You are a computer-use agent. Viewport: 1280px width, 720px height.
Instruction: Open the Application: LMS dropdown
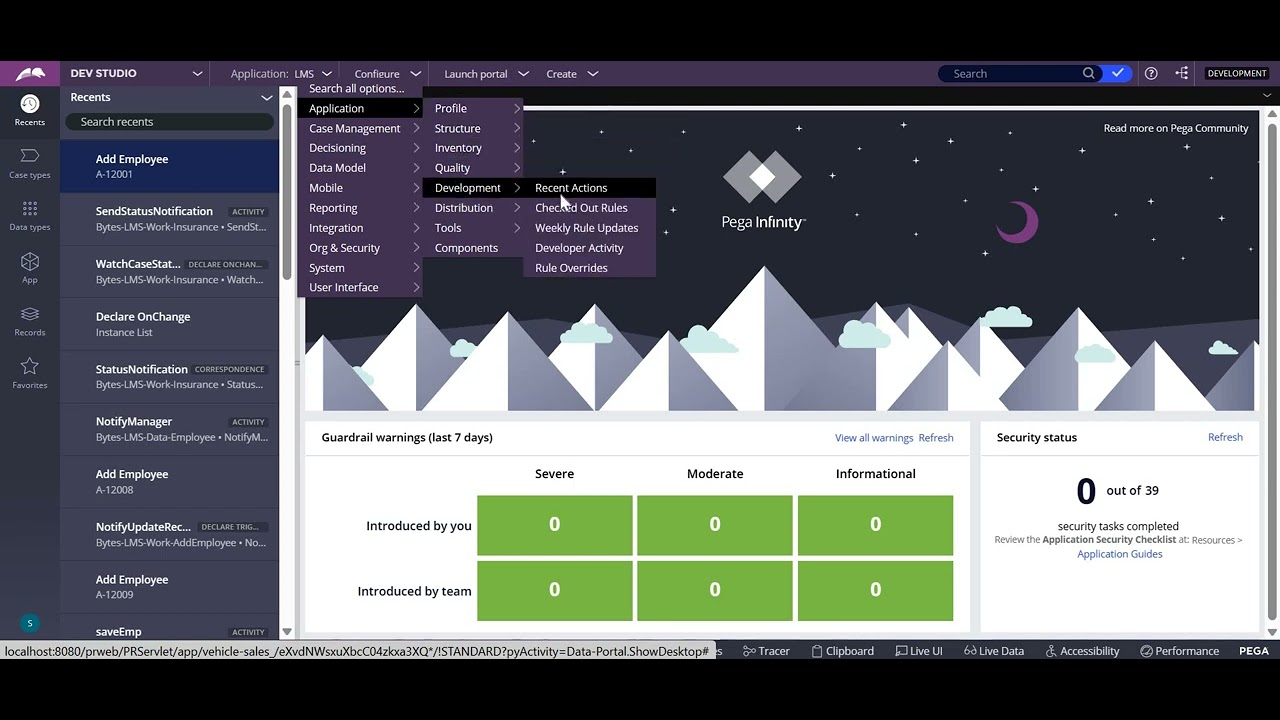[x=281, y=74]
